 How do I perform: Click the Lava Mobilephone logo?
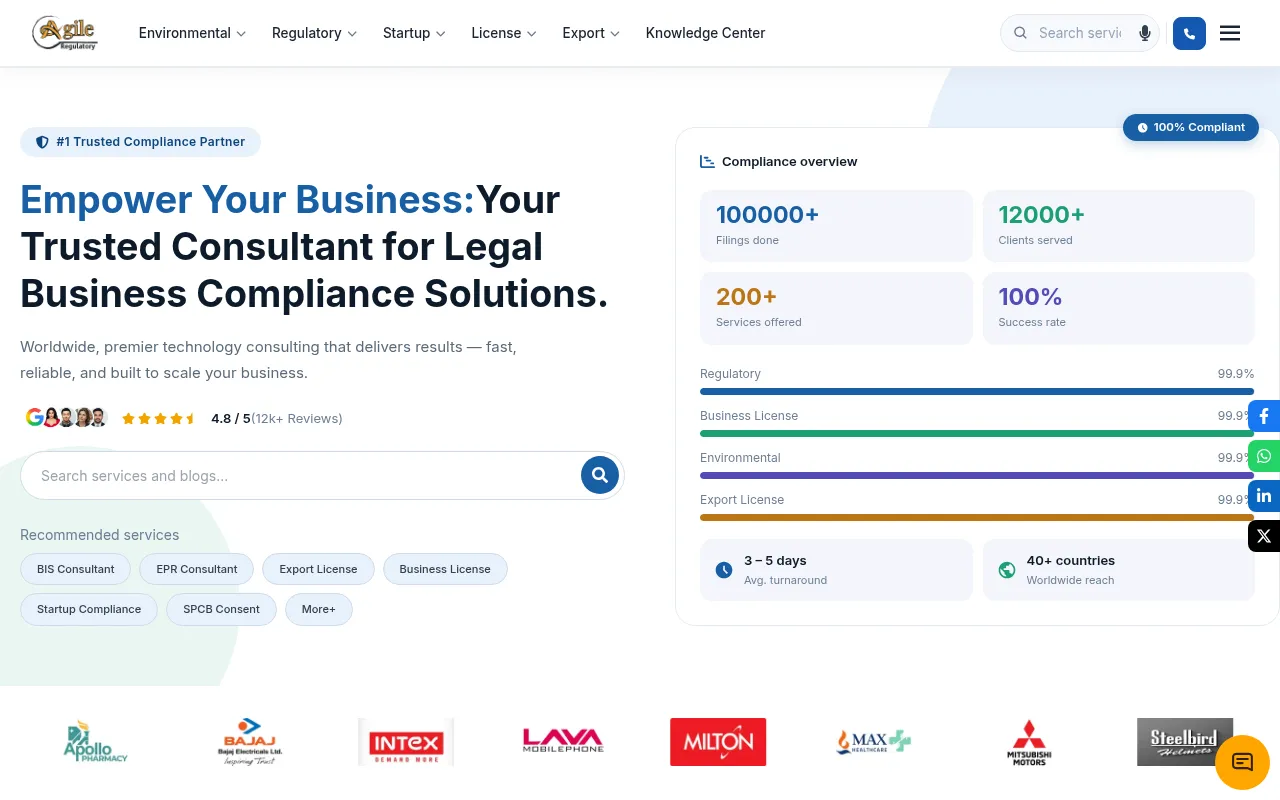(563, 741)
